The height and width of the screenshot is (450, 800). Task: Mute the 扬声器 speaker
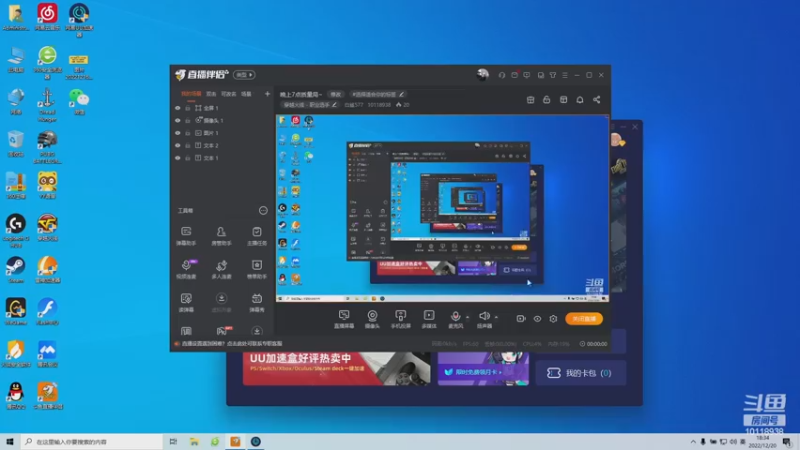[x=484, y=319]
